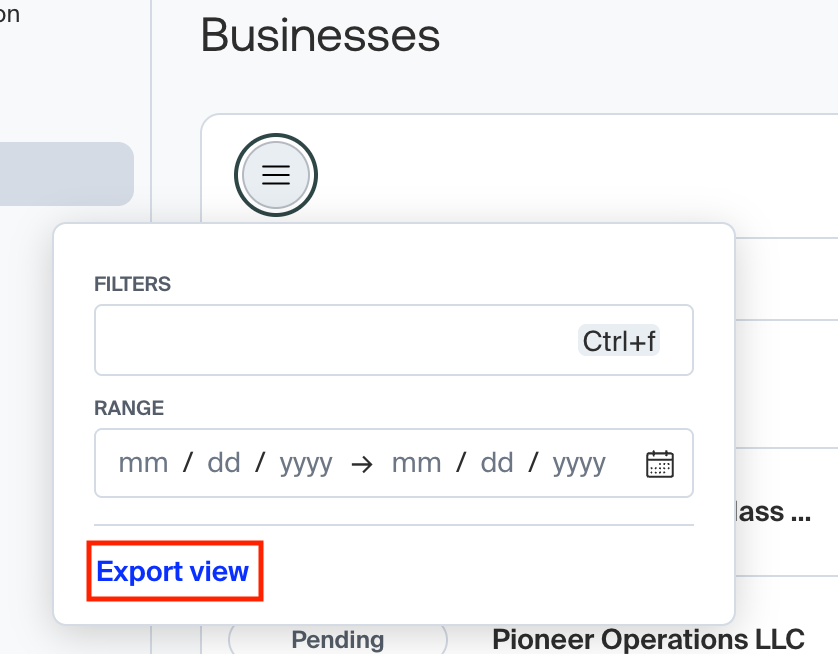
Task: Click the FILTERS section label
Action: [x=132, y=285]
